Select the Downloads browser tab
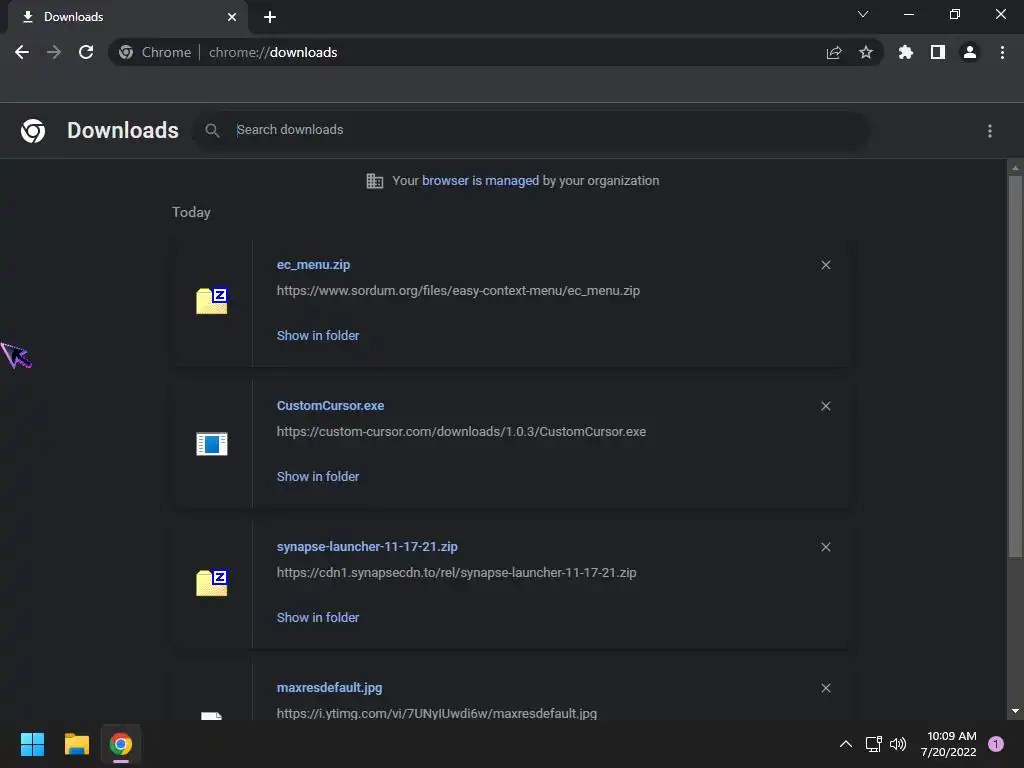 pos(127,17)
